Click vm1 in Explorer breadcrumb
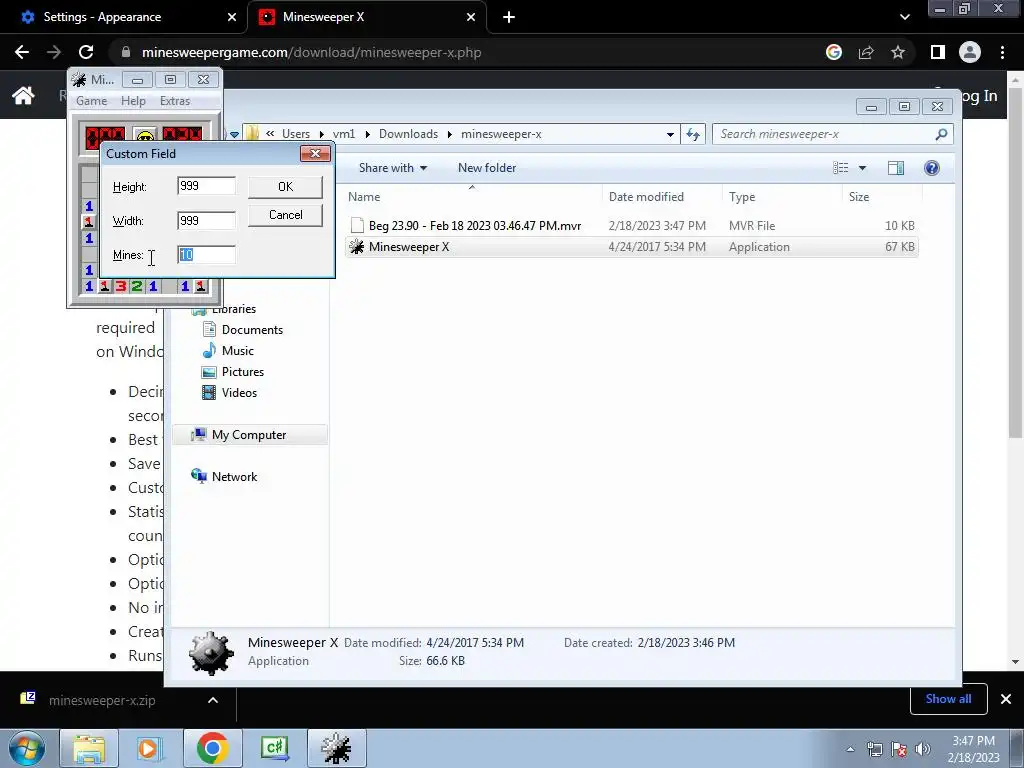Image resolution: width=1024 pixels, height=768 pixels. [344, 134]
